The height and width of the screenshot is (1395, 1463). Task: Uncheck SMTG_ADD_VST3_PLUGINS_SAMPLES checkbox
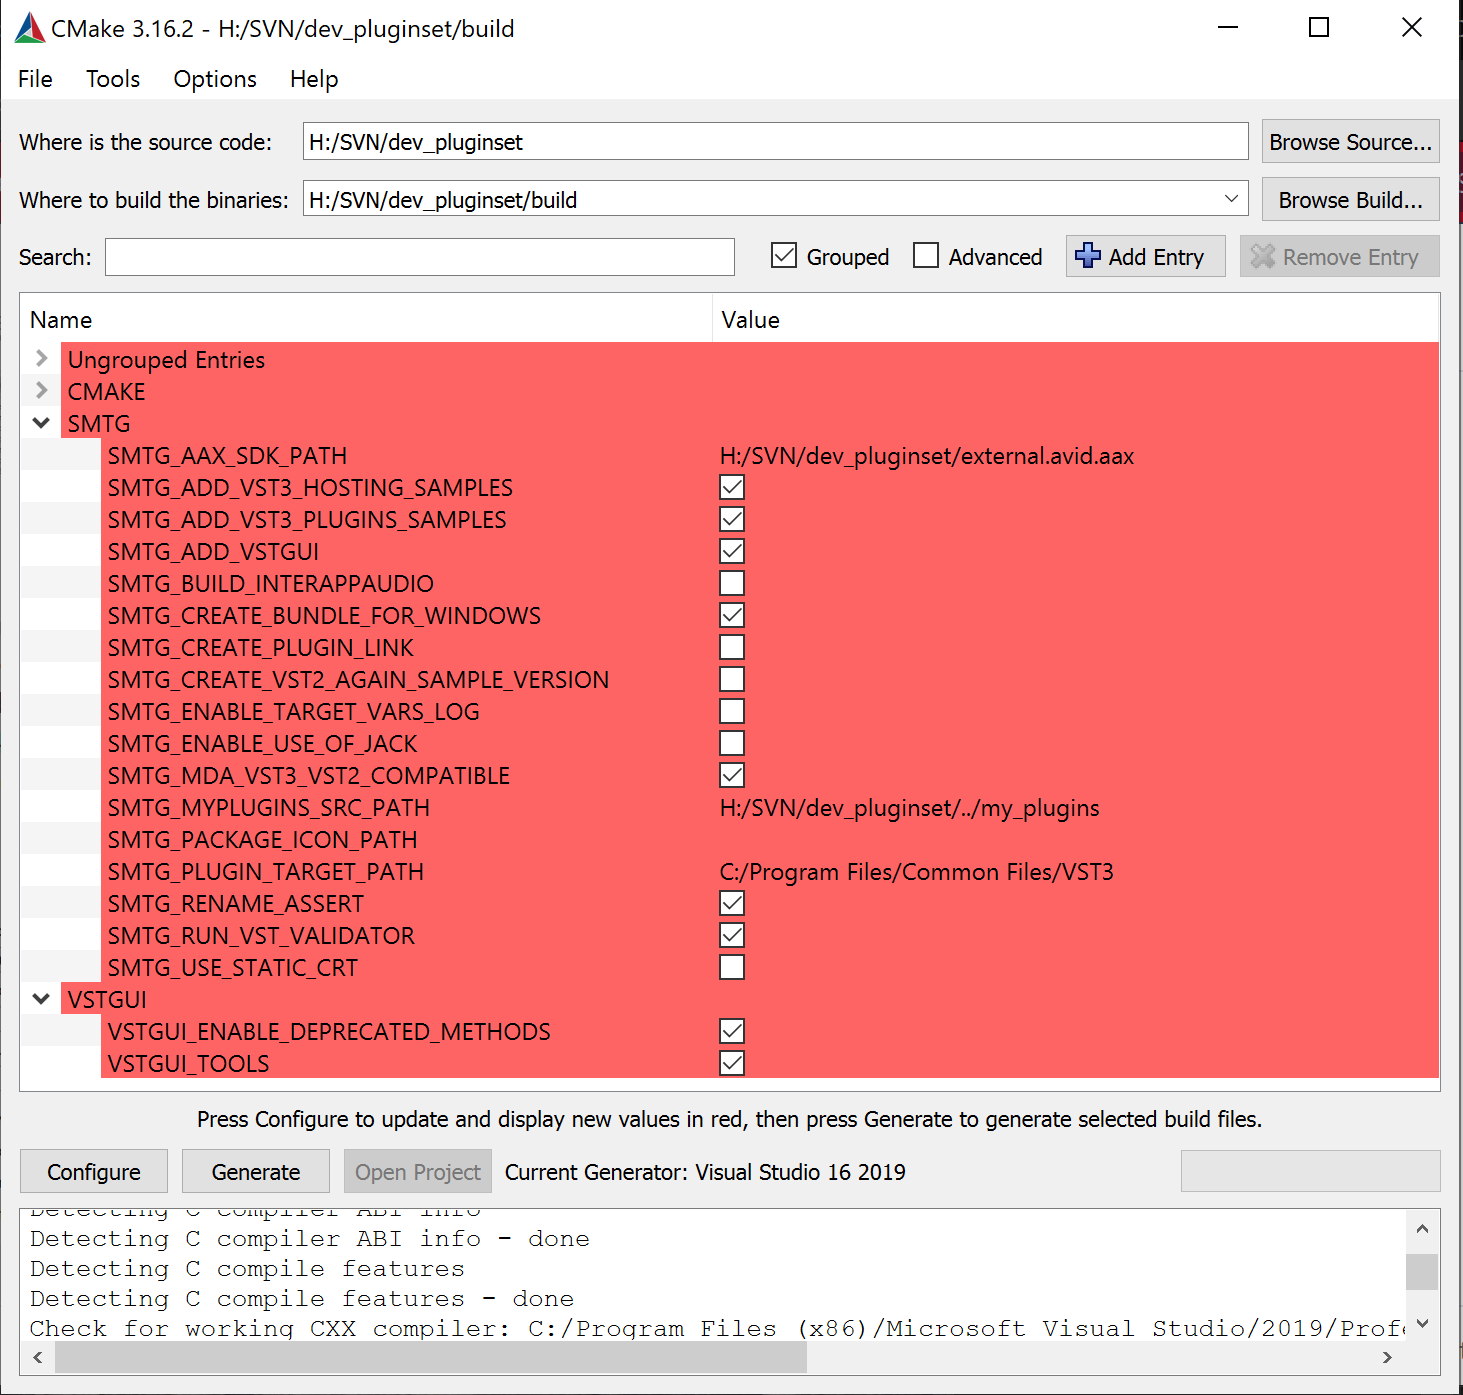[732, 519]
